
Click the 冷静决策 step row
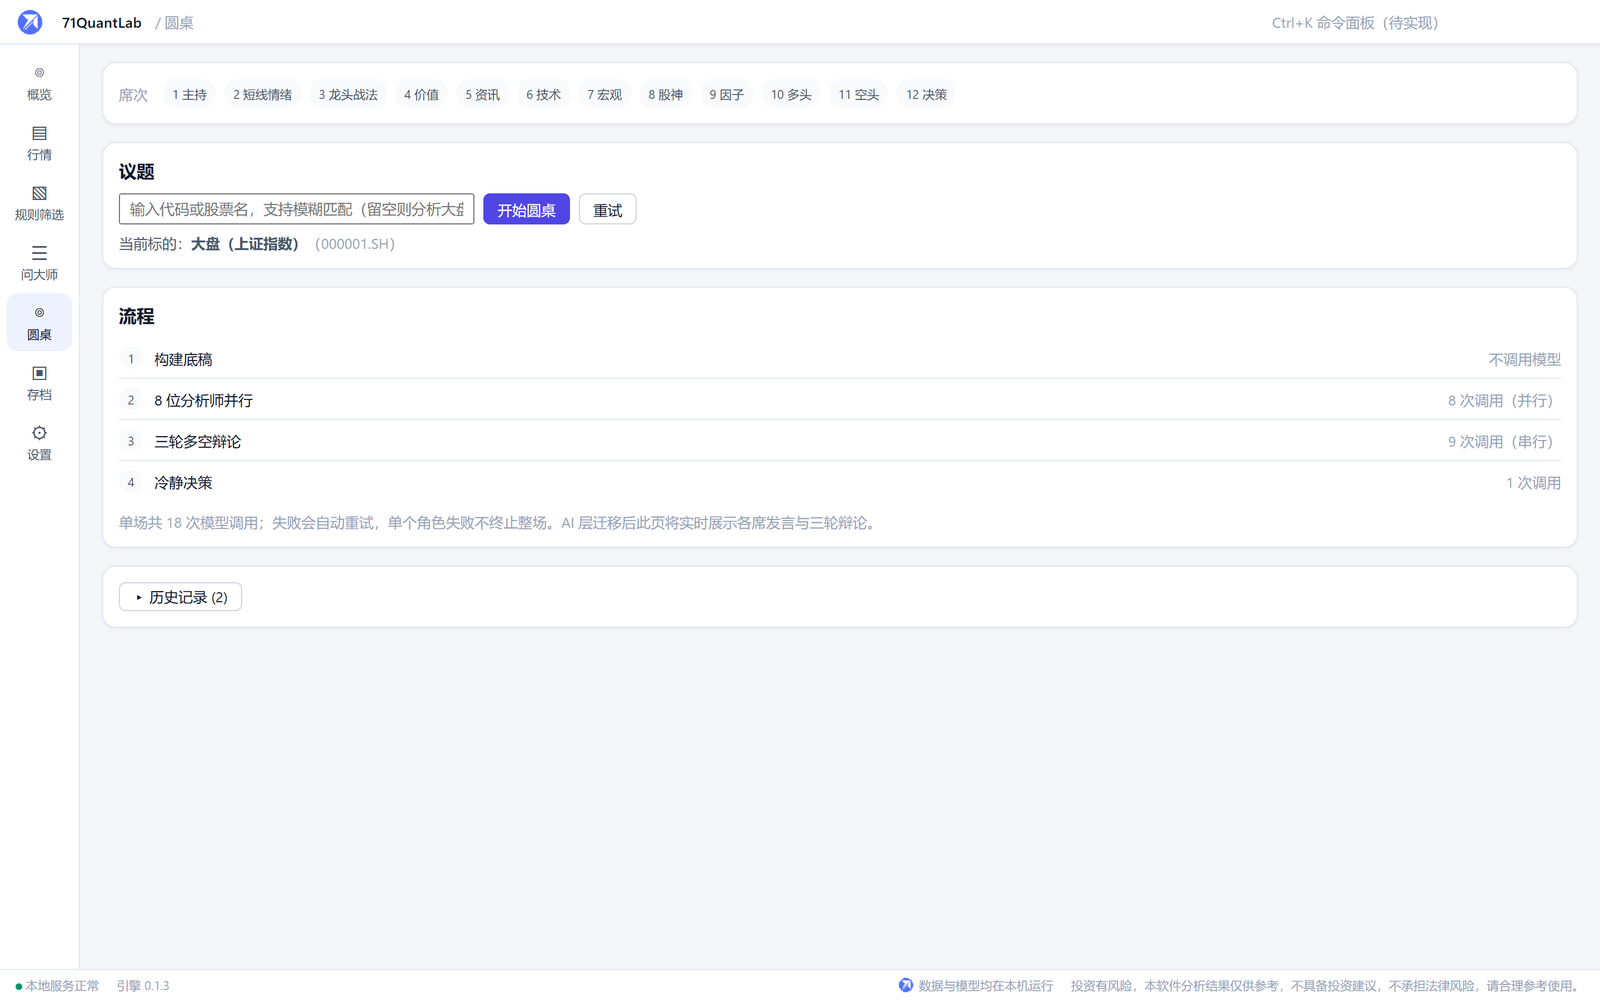point(840,482)
